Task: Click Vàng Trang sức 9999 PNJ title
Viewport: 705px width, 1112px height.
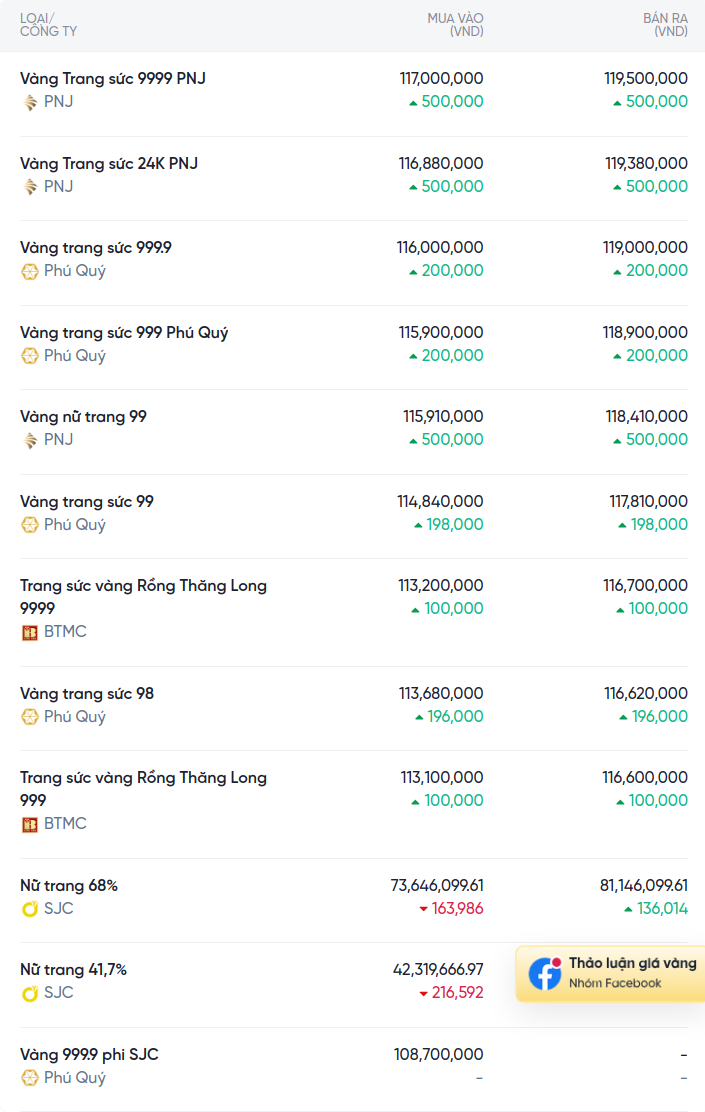Action: [113, 78]
